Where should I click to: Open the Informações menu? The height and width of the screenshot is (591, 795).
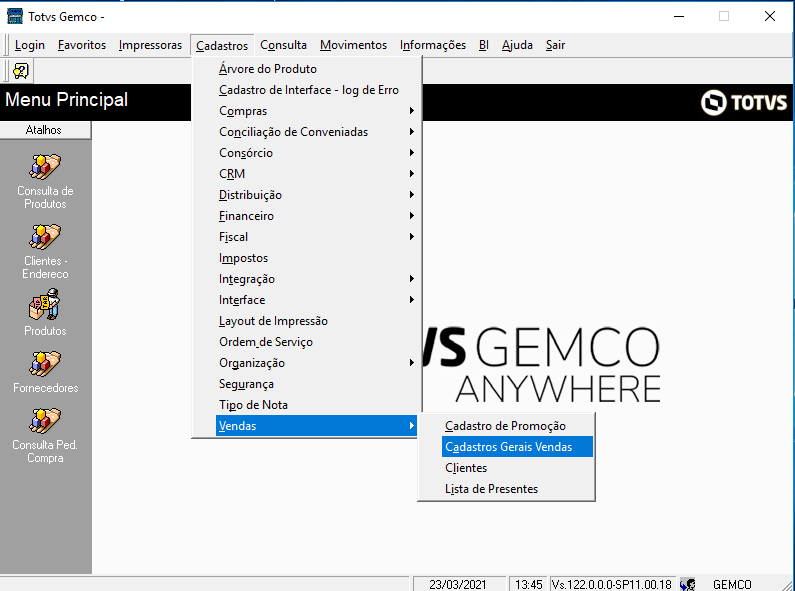pos(432,45)
